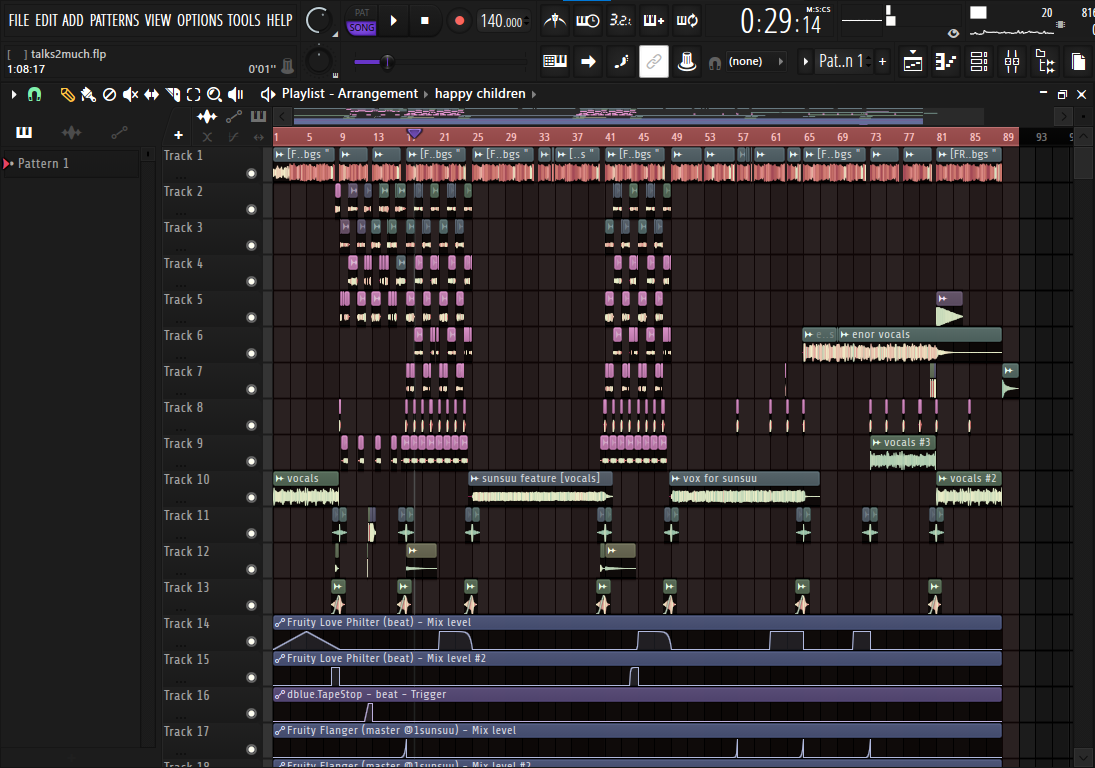Expand the arrow after 'Playlist - Arrangement'

(x=425, y=94)
